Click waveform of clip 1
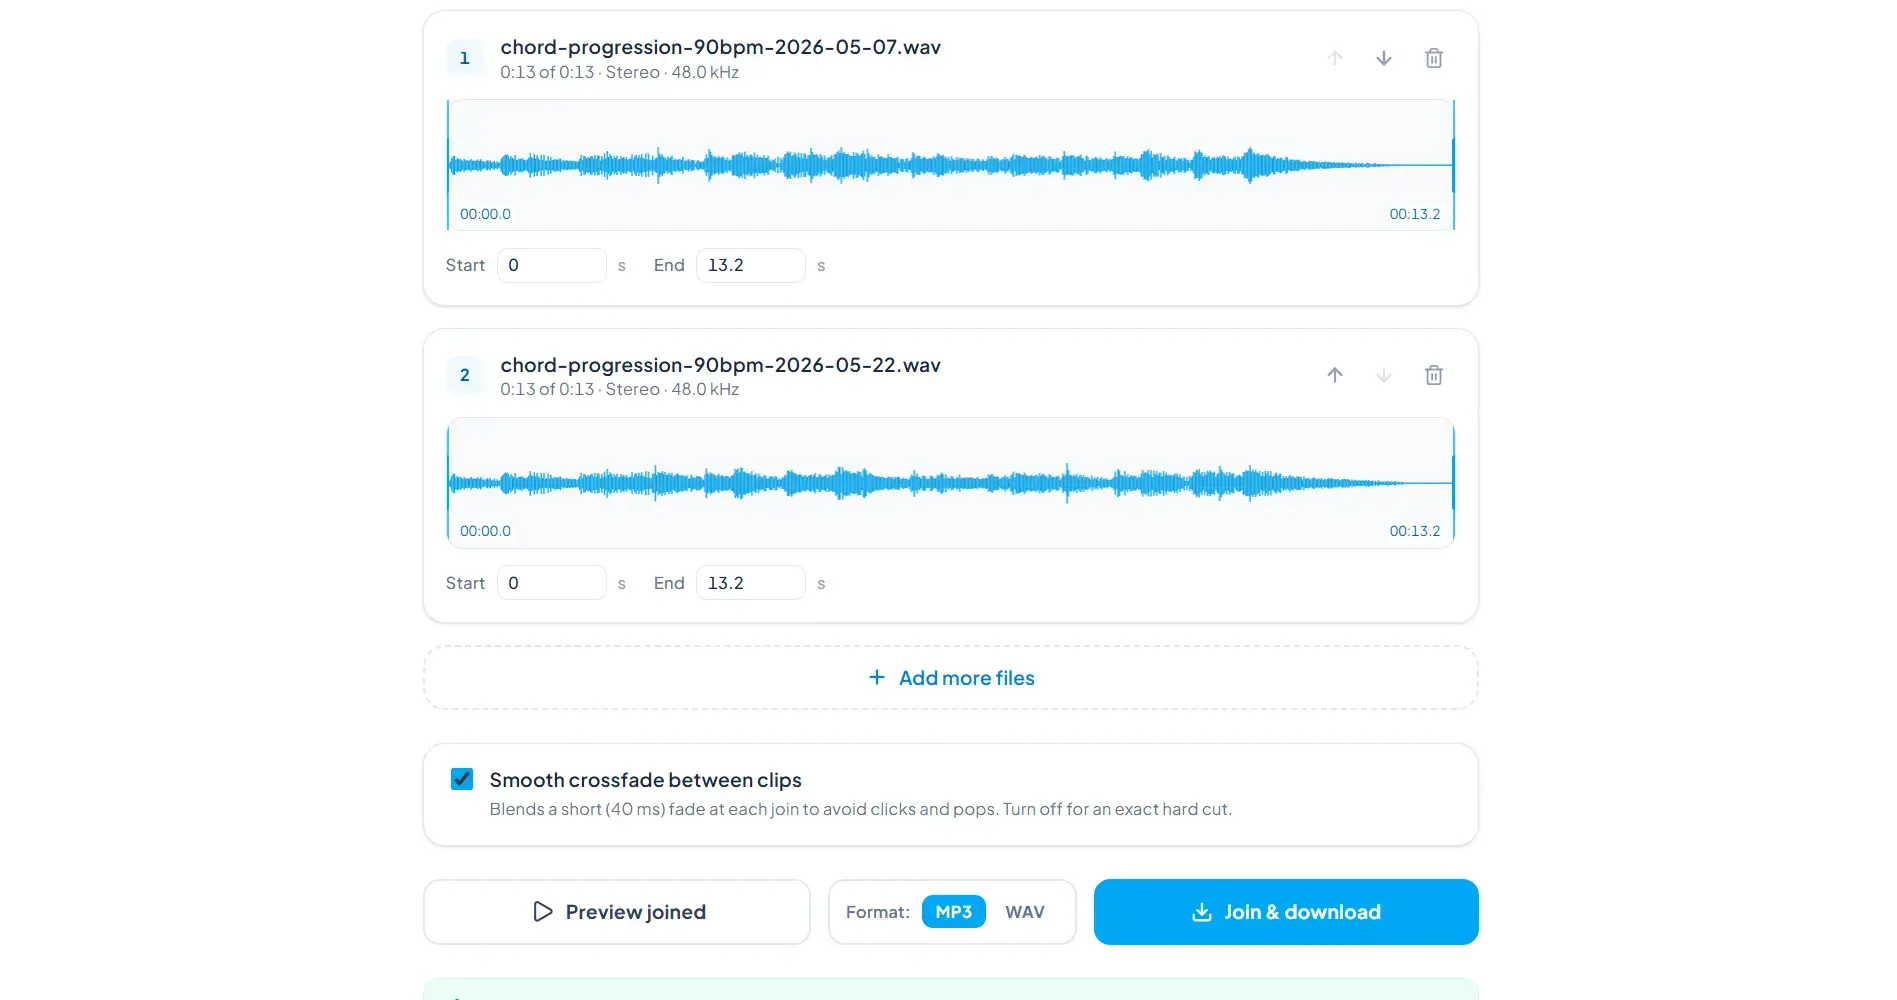1897x1000 pixels. pyautogui.click(x=951, y=165)
